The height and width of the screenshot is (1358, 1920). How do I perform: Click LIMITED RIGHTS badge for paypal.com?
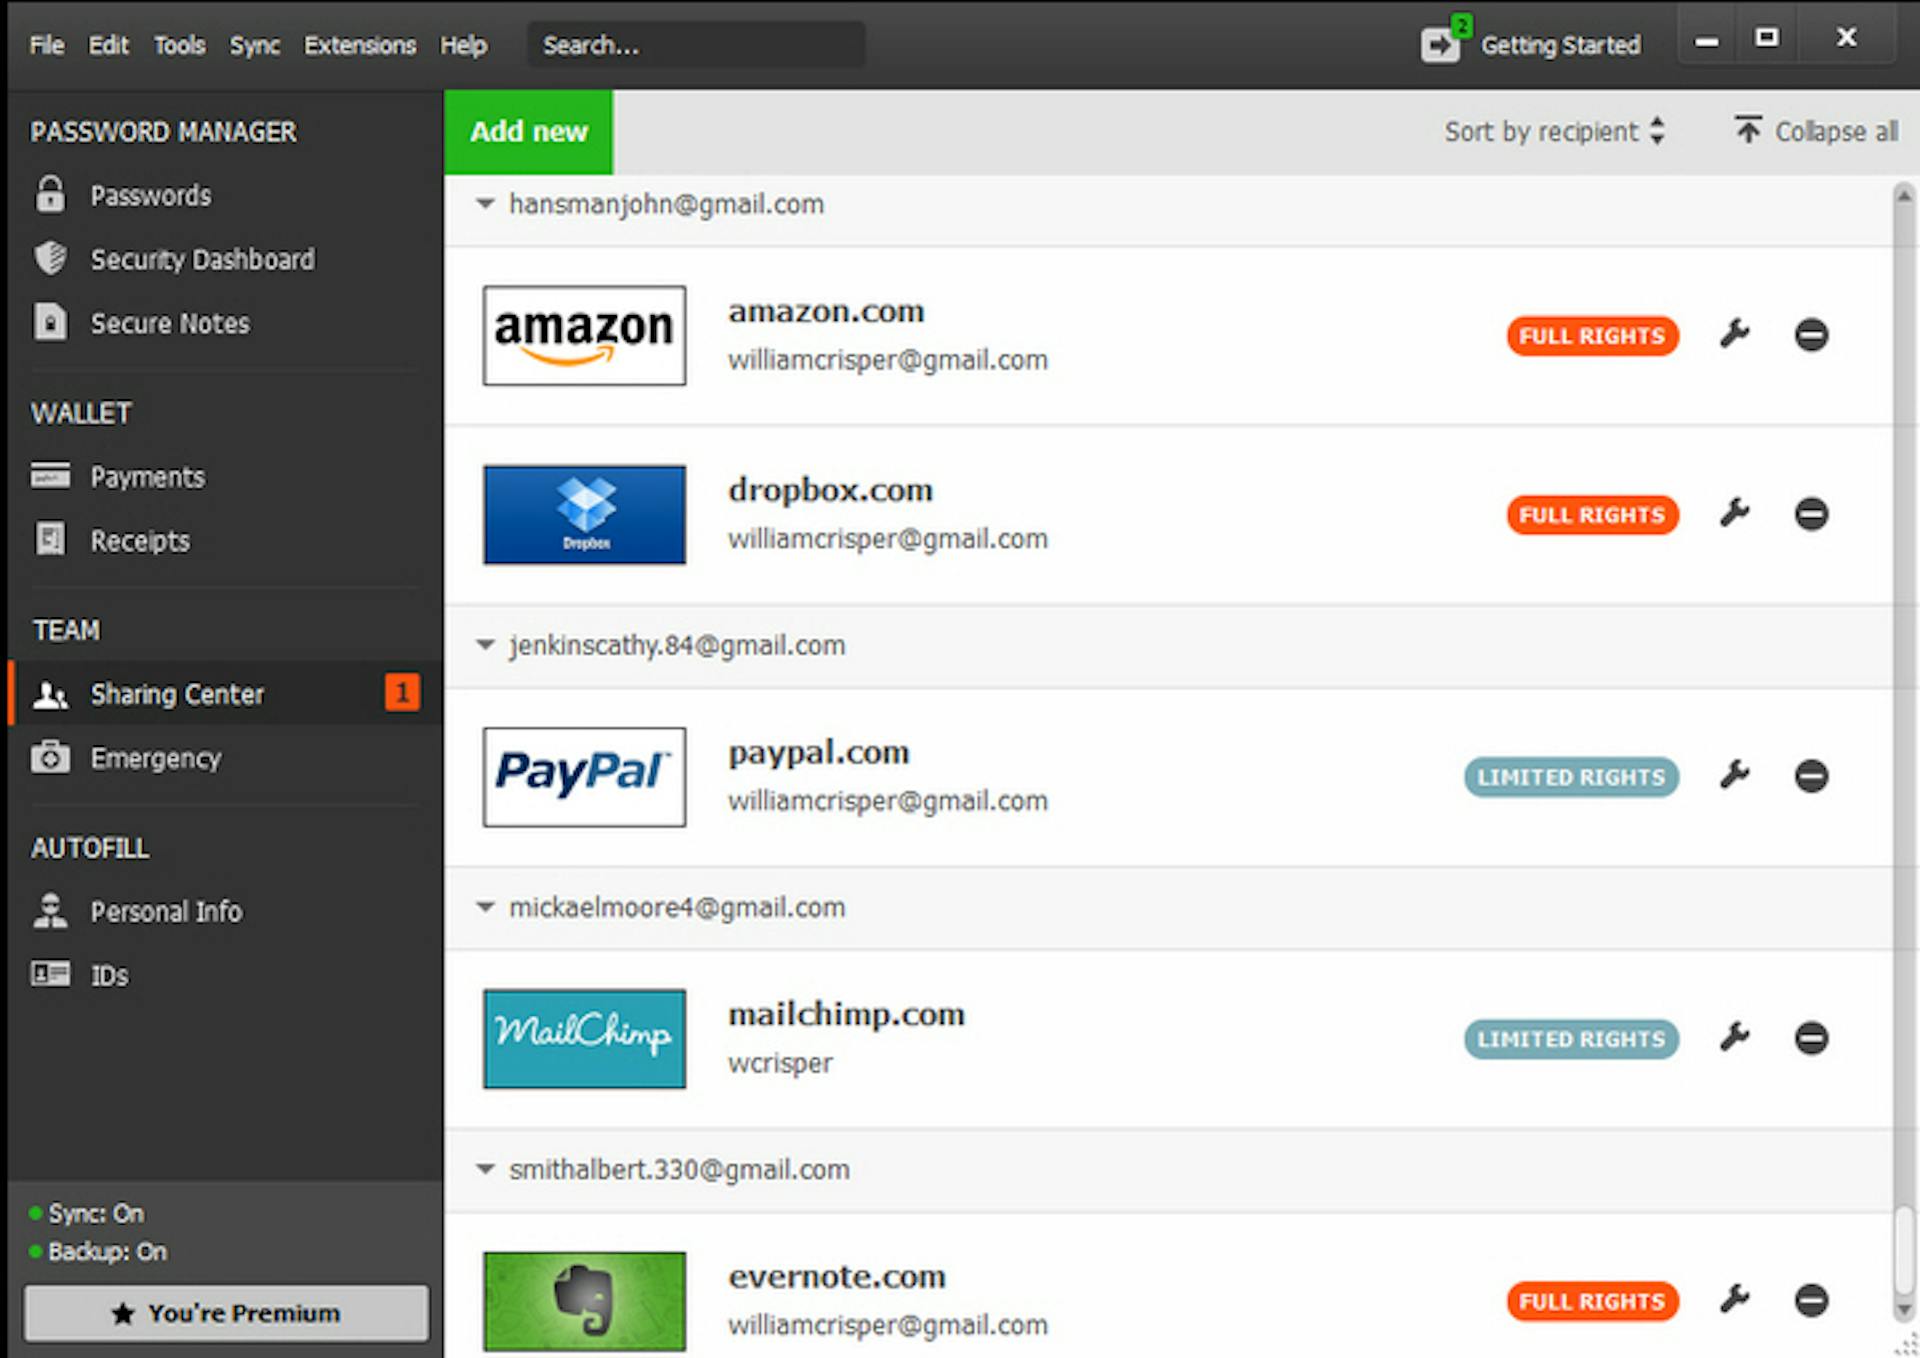1571,776
